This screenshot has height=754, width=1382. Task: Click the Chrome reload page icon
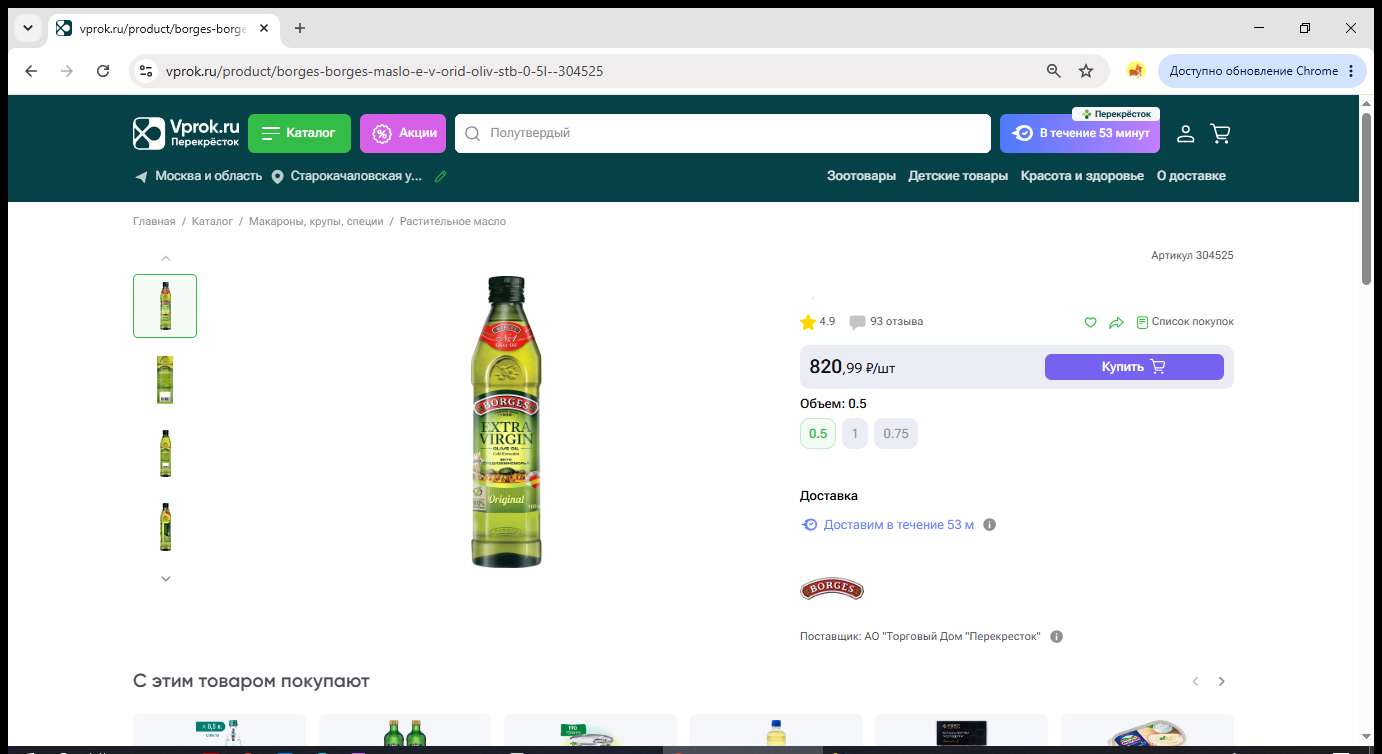coord(103,71)
